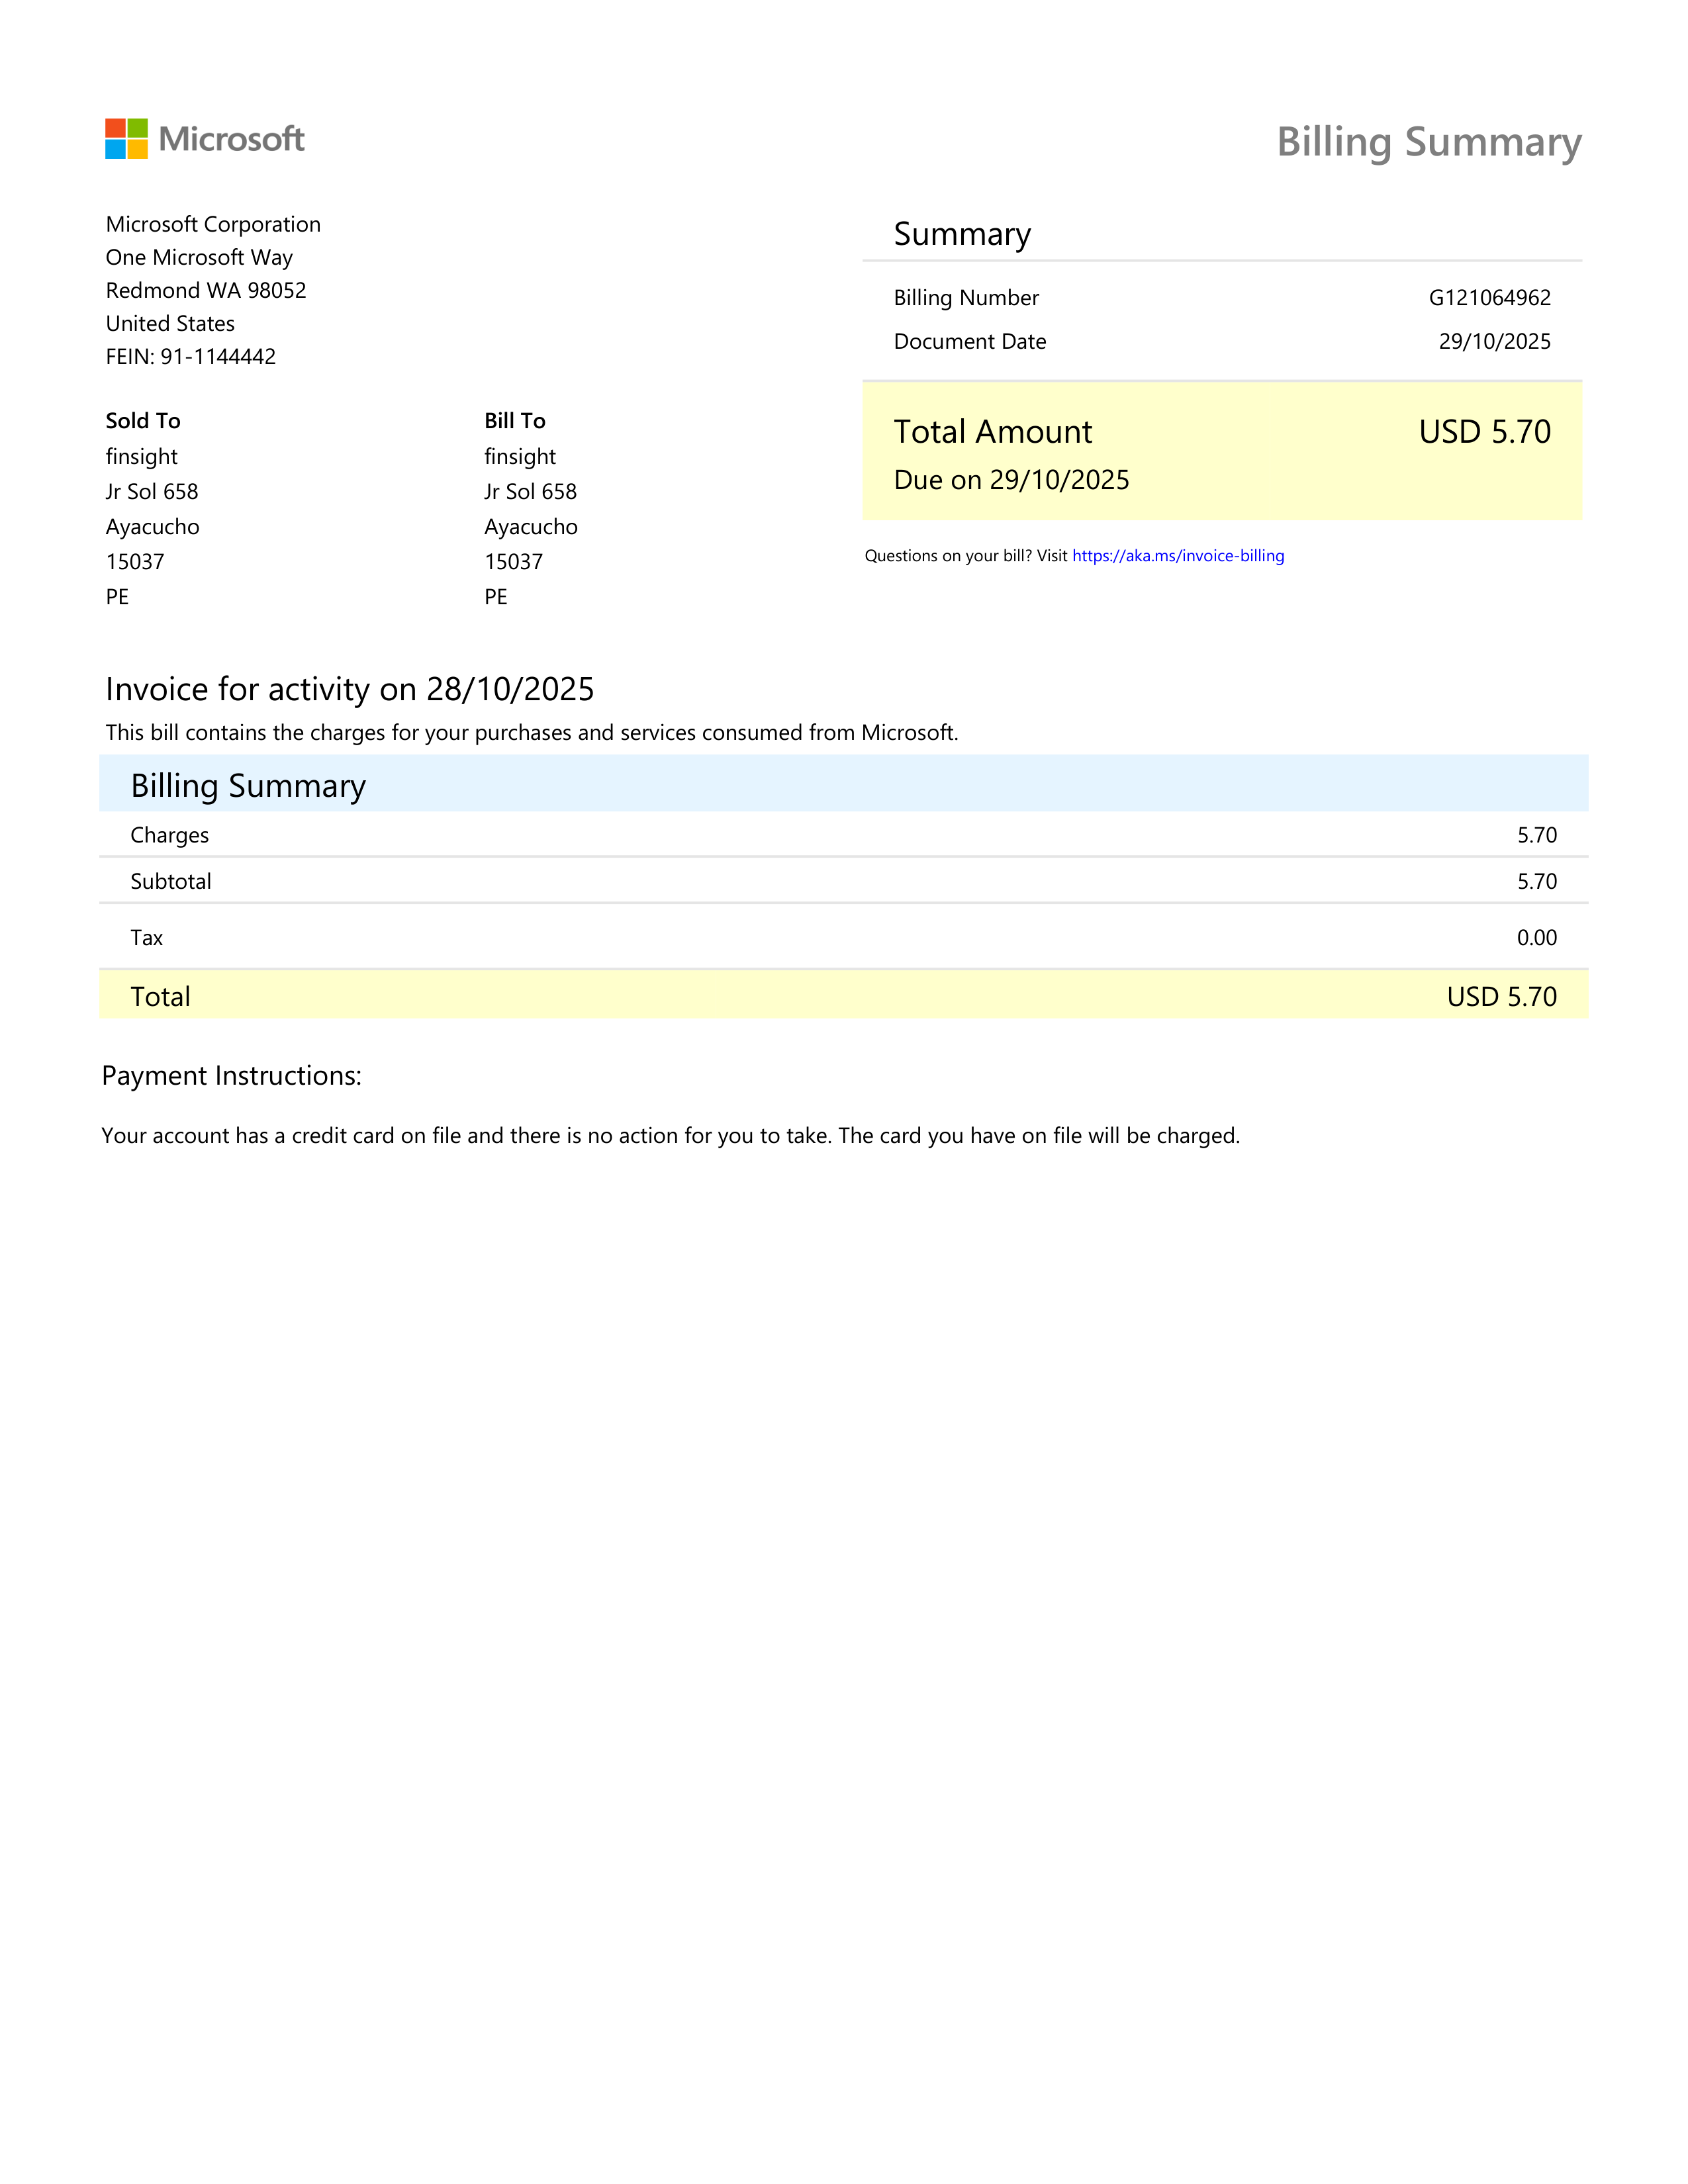Screen dimensions: 1688x2184
Task: Click 'finsight' under Sold To
Action: (142, 457)
